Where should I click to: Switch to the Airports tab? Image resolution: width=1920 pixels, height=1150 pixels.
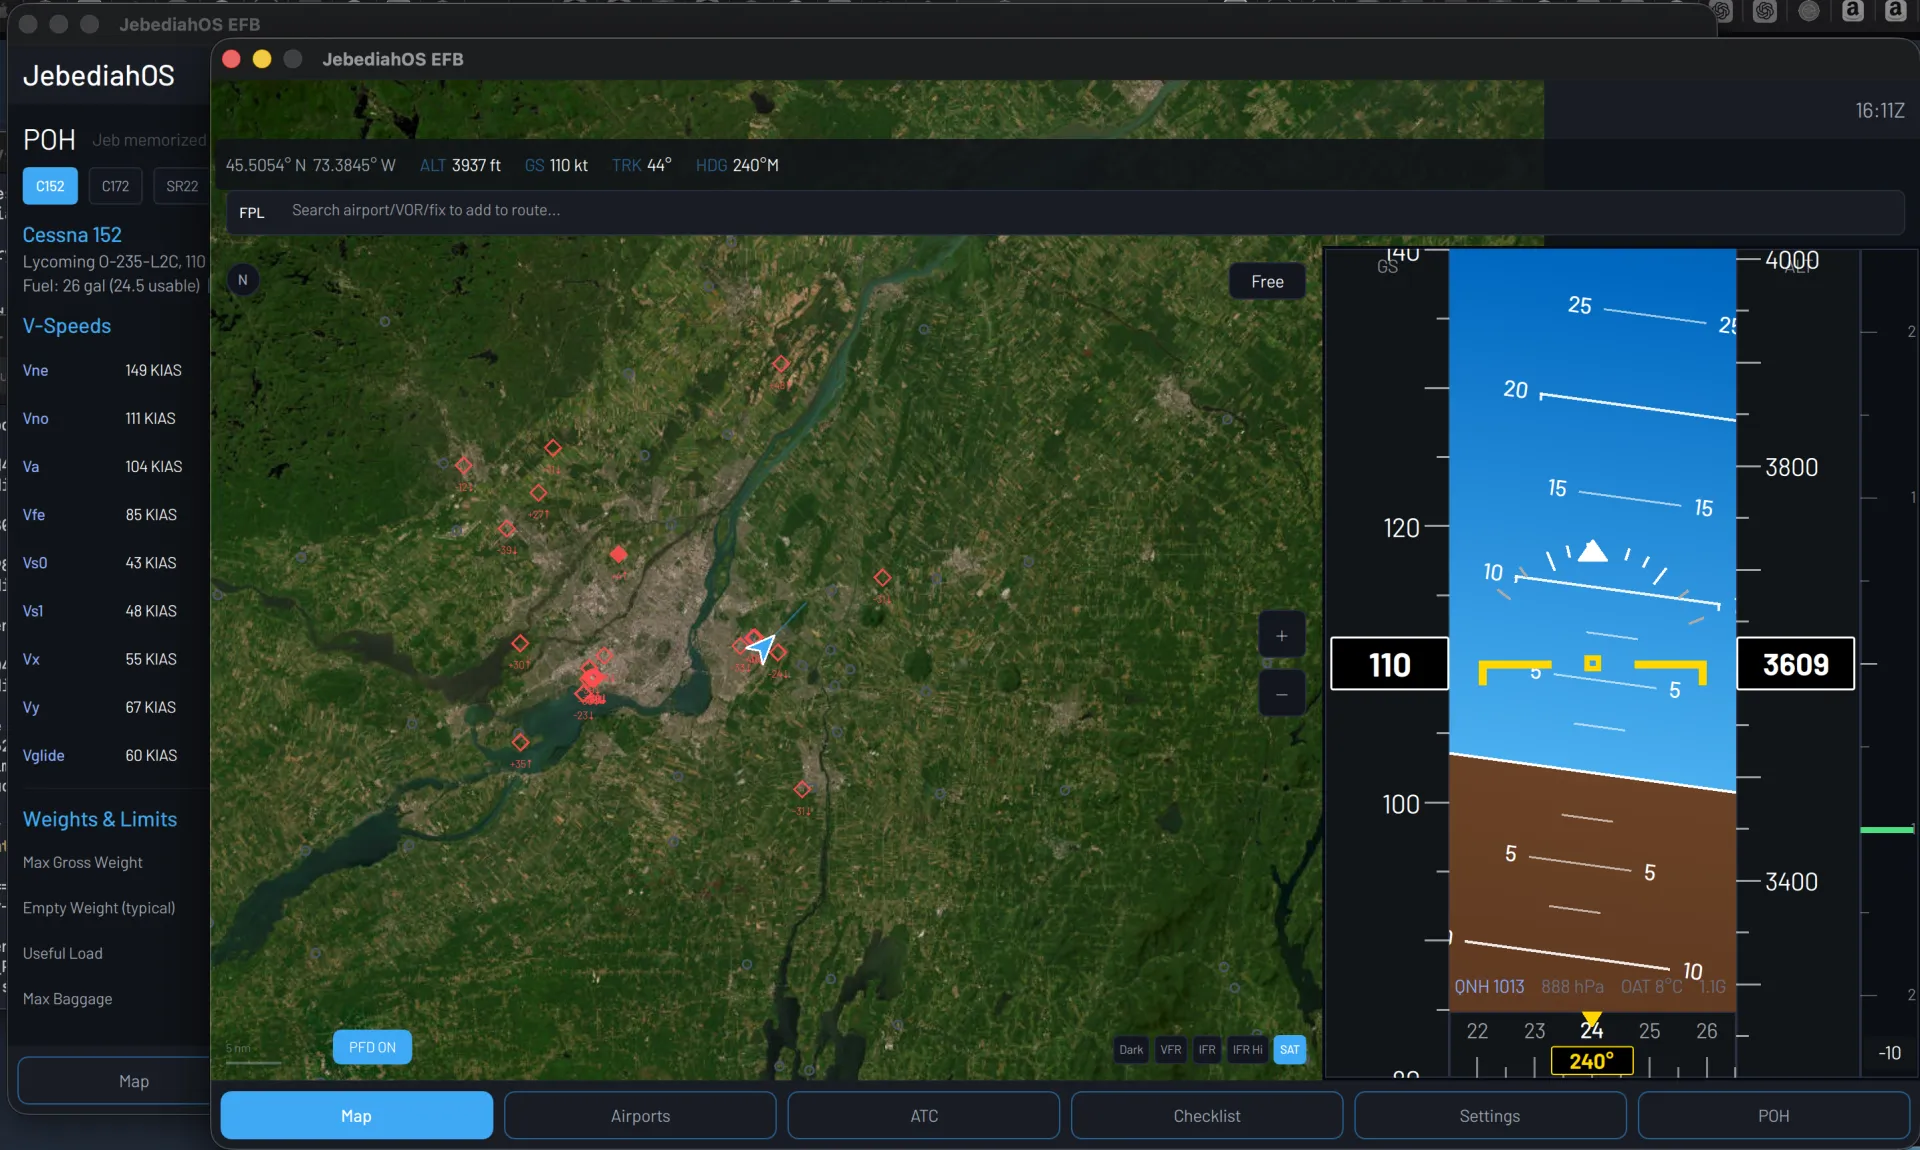coord(640,1116)
